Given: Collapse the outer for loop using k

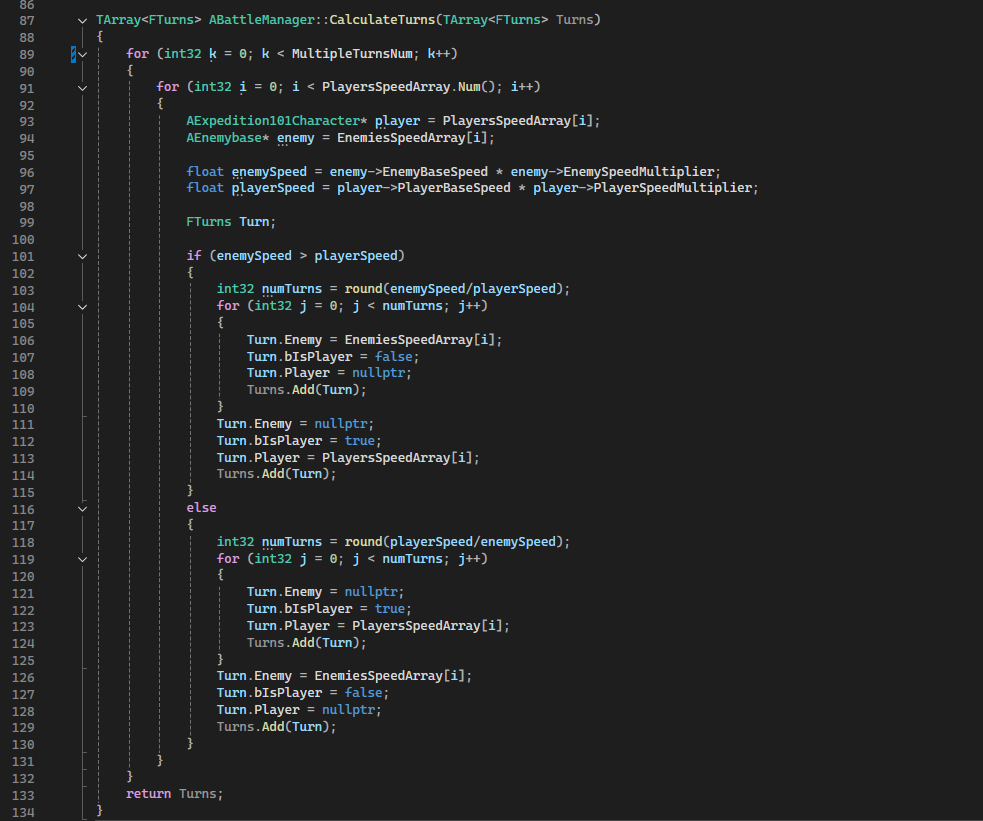Looking at the screenshot, I should point(82,54).
